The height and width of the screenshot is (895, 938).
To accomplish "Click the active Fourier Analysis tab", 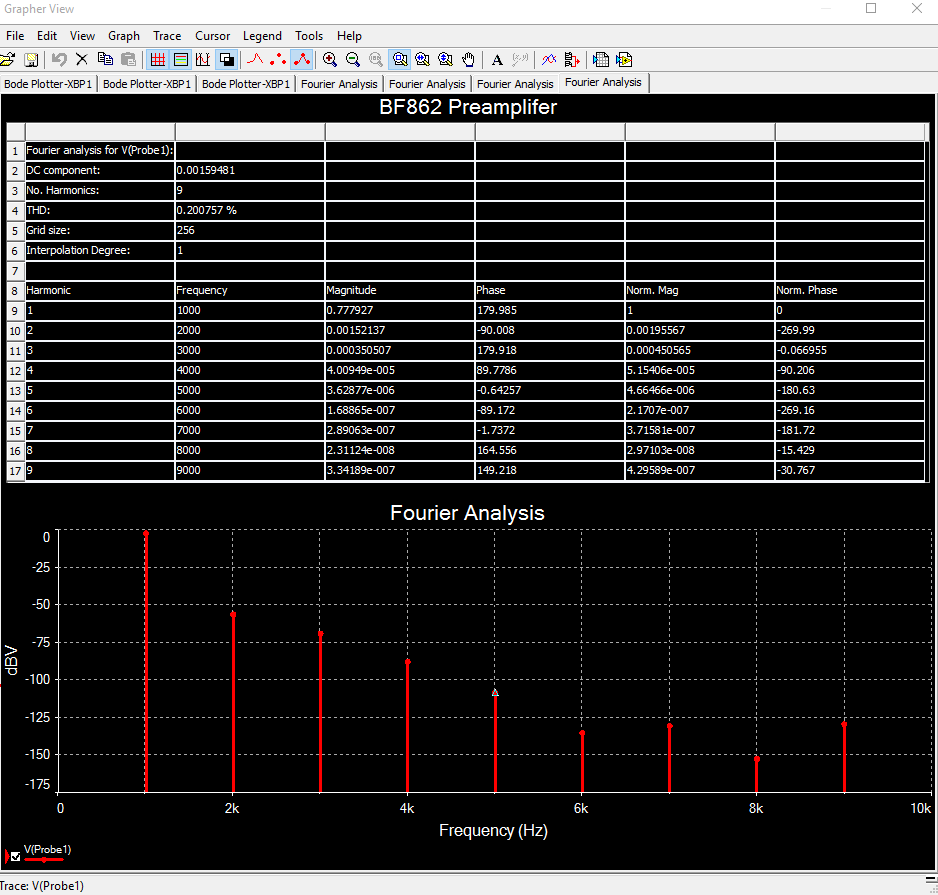I will click(x=603, y=83).
